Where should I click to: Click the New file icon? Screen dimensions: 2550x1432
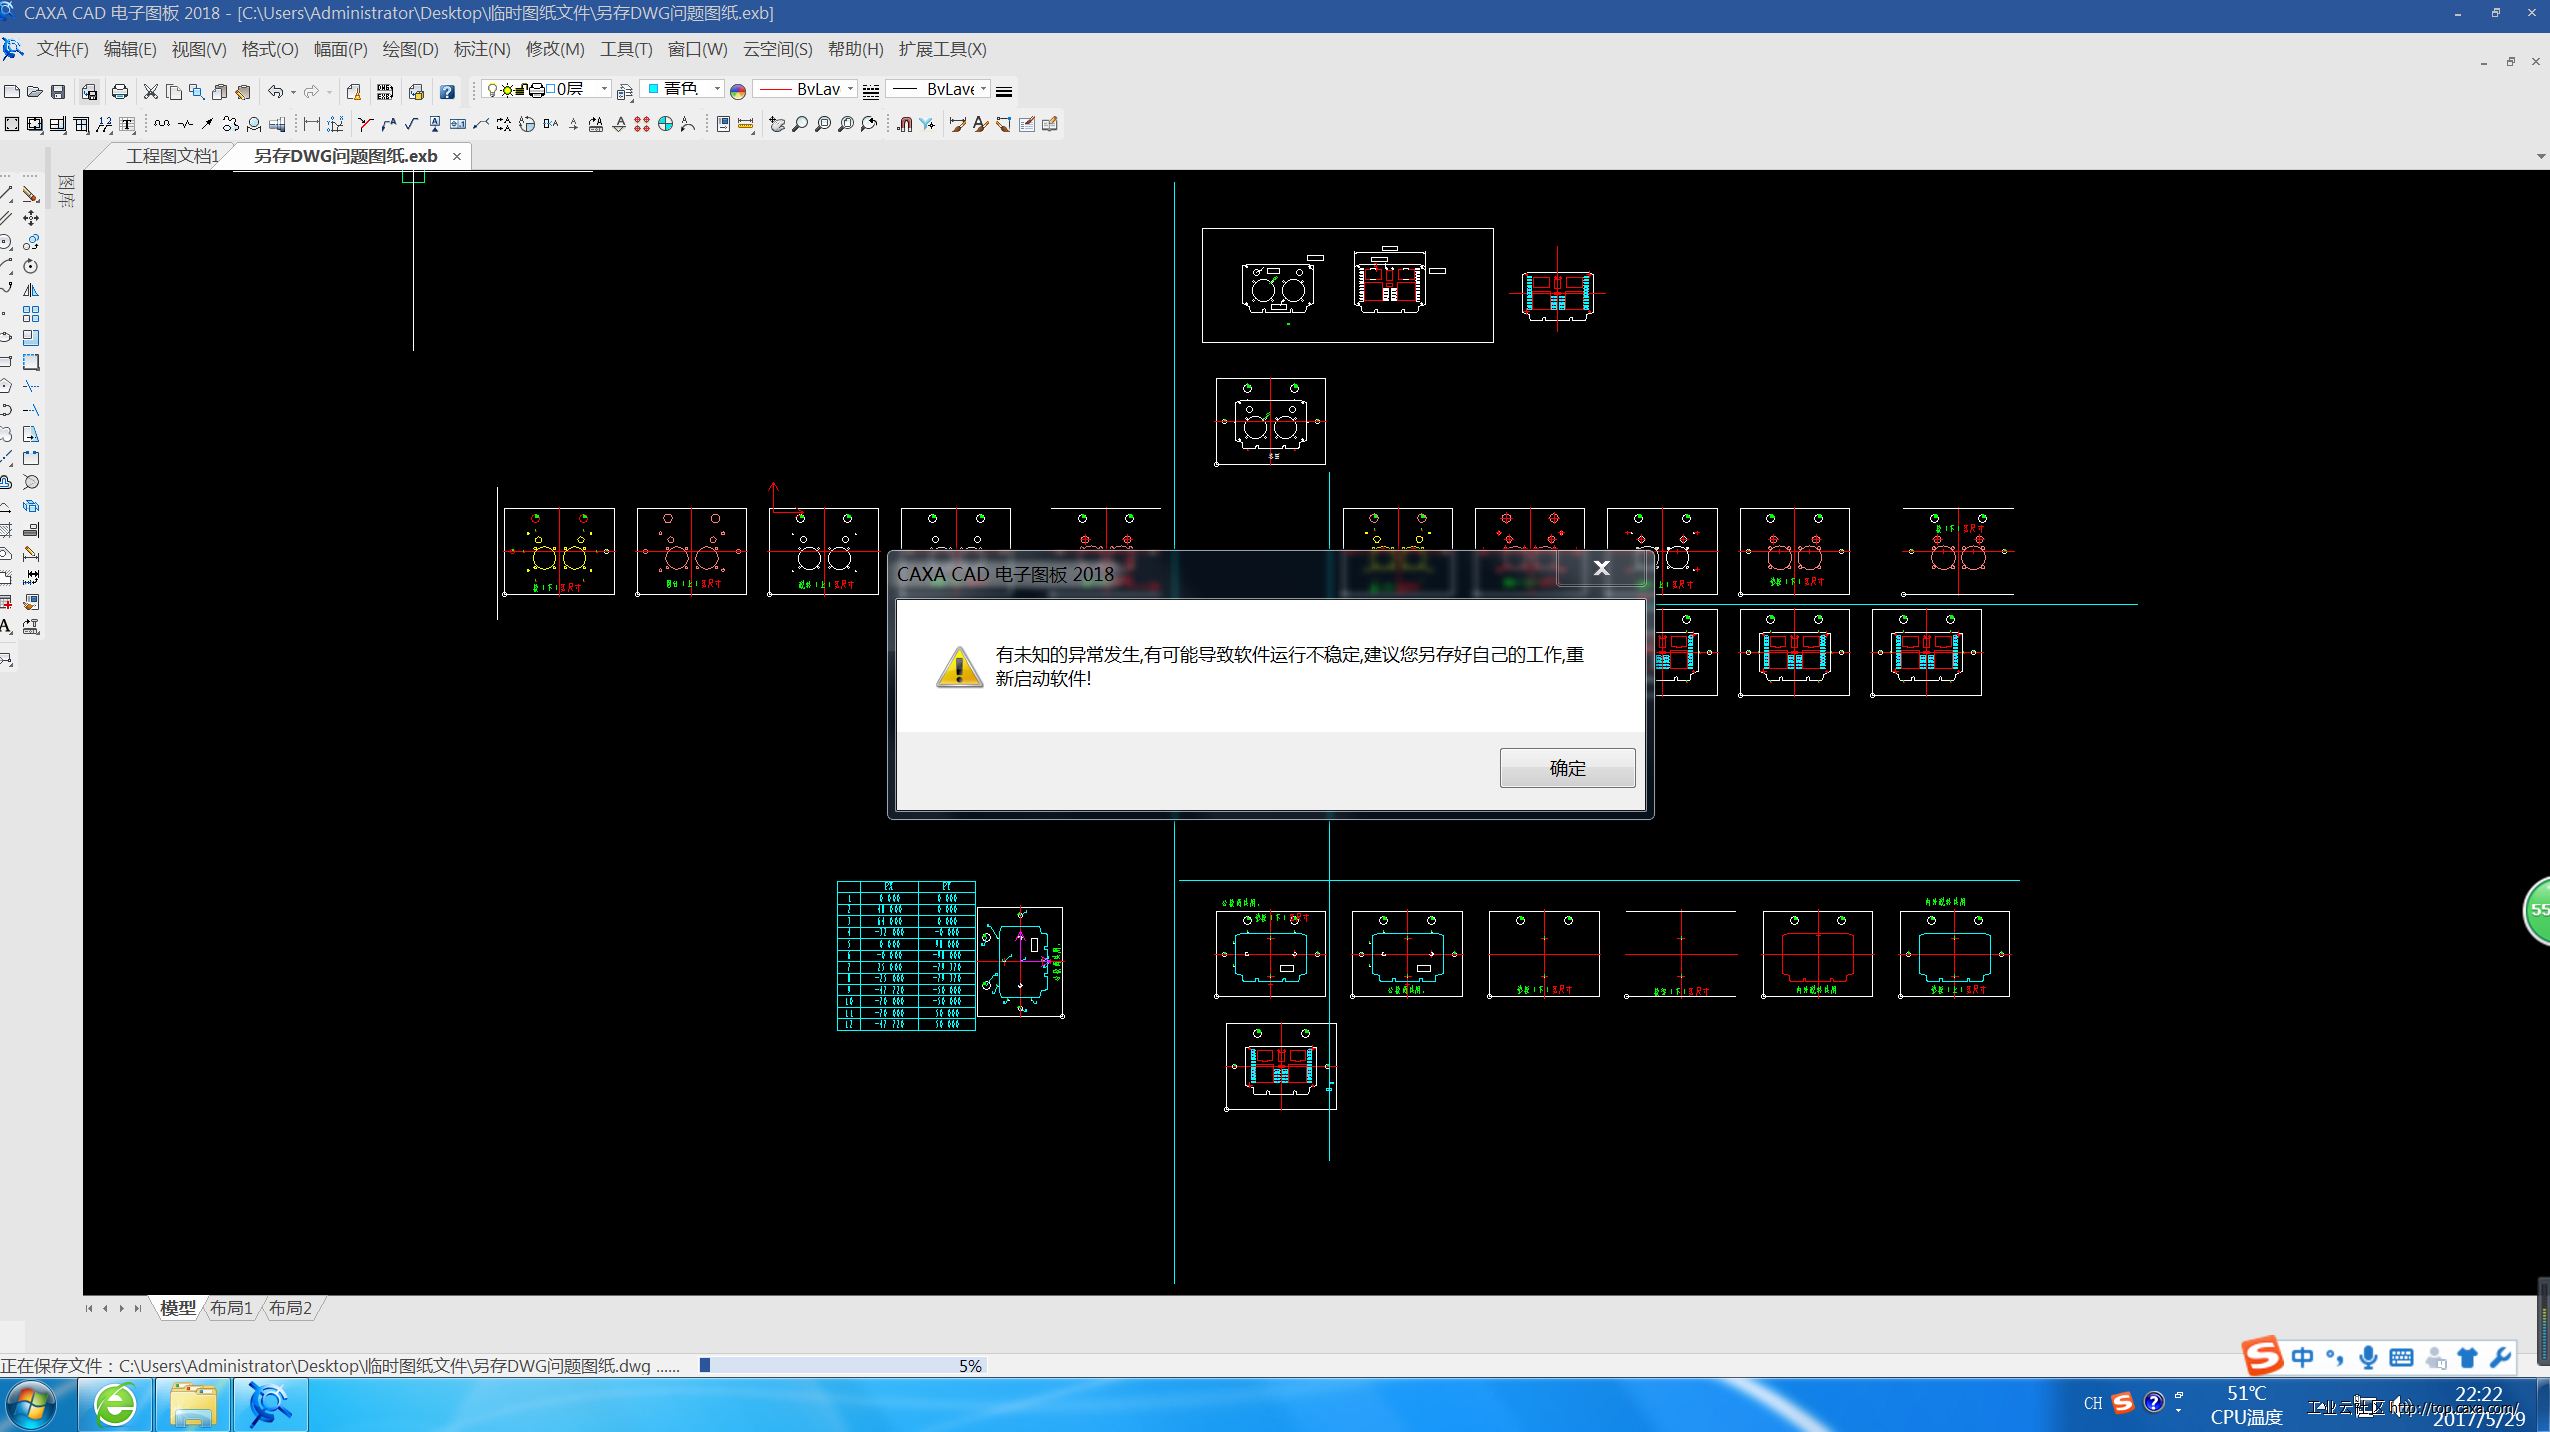pos(12,92)
